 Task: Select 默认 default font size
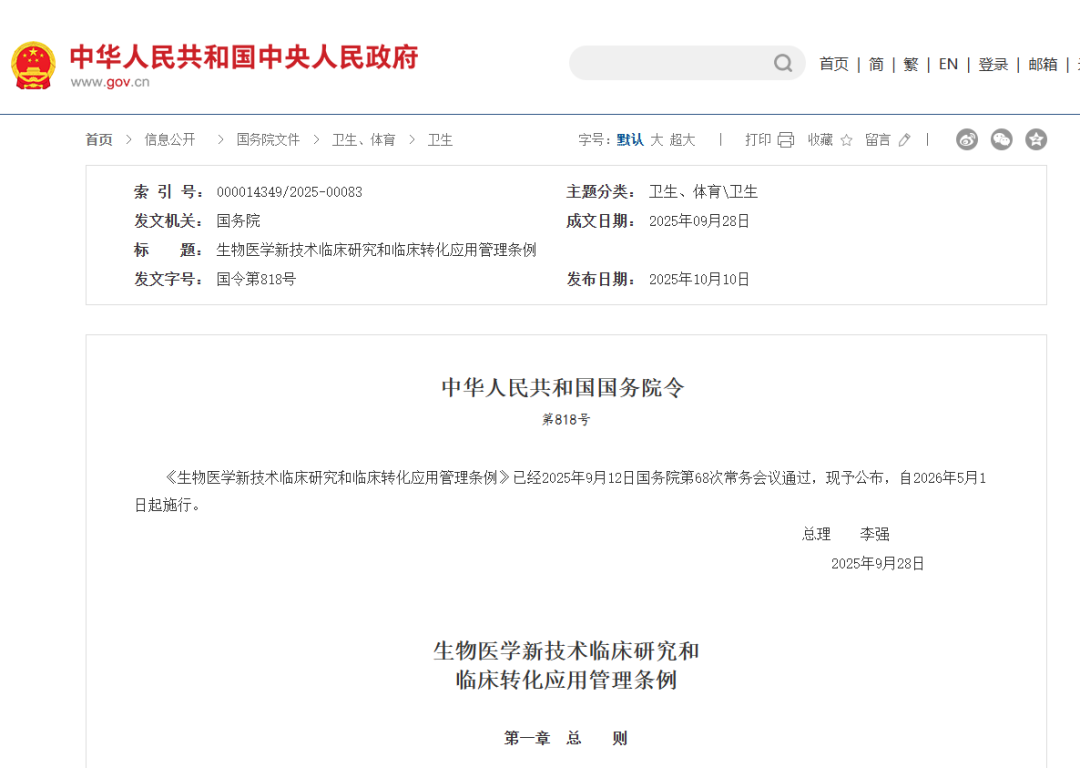(630, 140)
